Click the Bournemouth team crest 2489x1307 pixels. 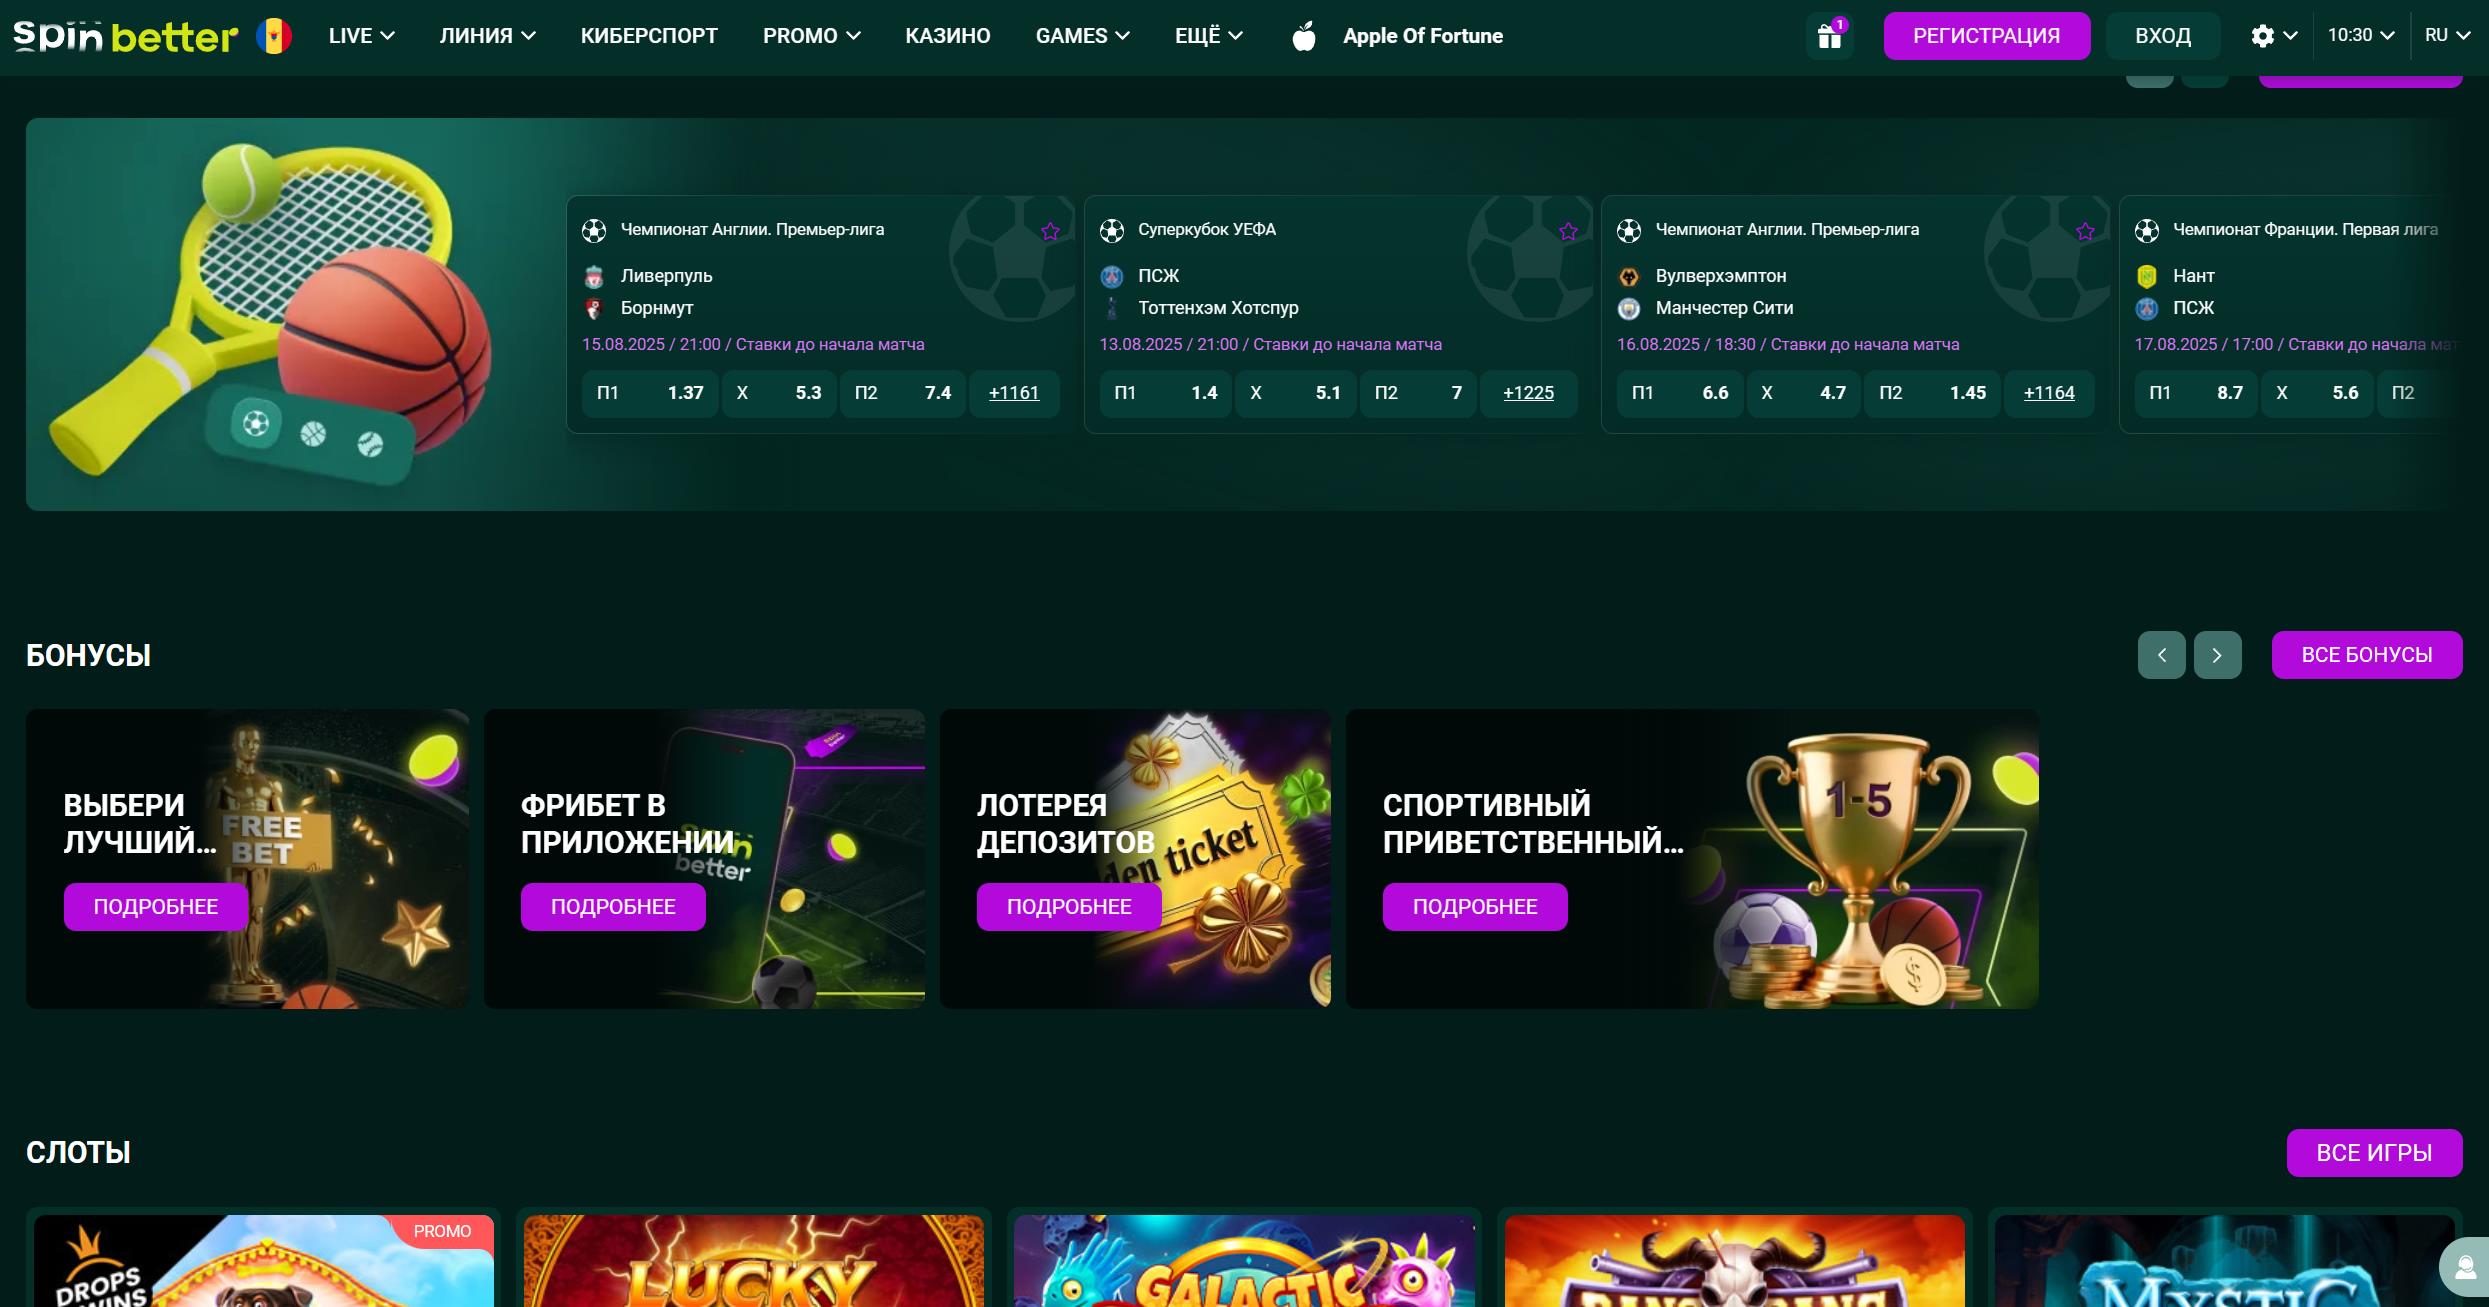[594, 308]
